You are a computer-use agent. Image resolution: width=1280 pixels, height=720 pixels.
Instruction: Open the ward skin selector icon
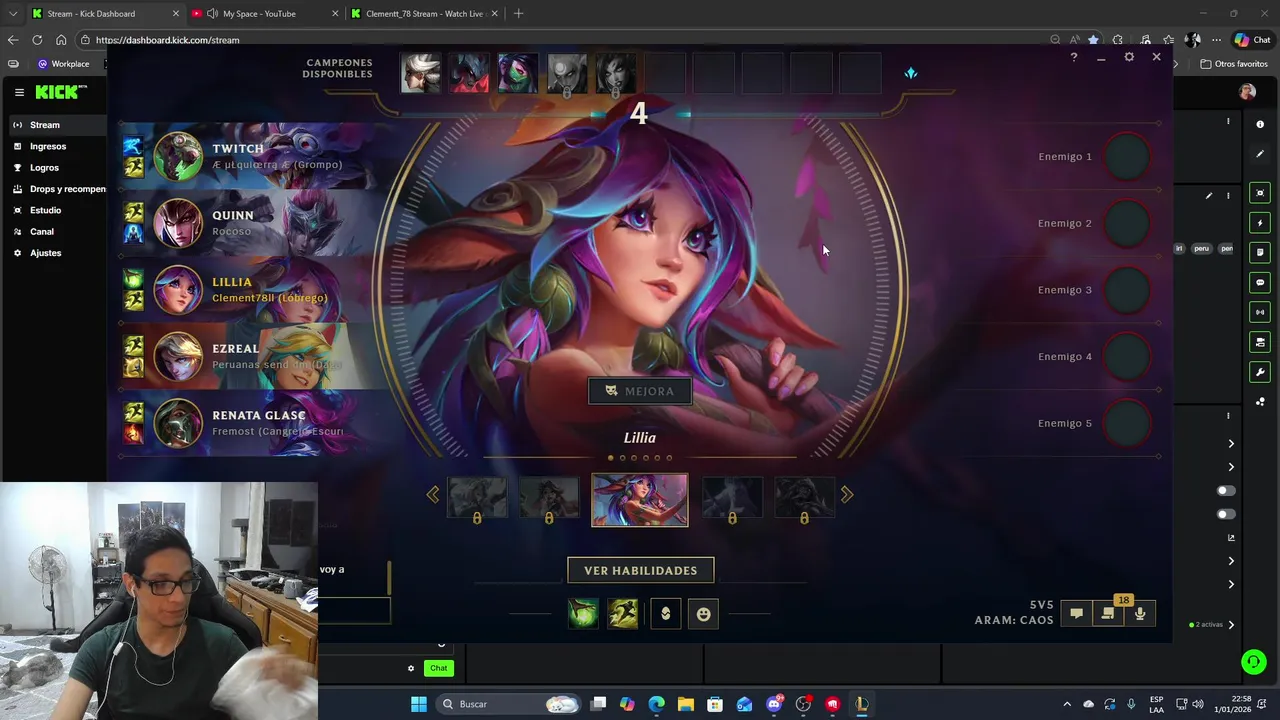coord(666,614)
